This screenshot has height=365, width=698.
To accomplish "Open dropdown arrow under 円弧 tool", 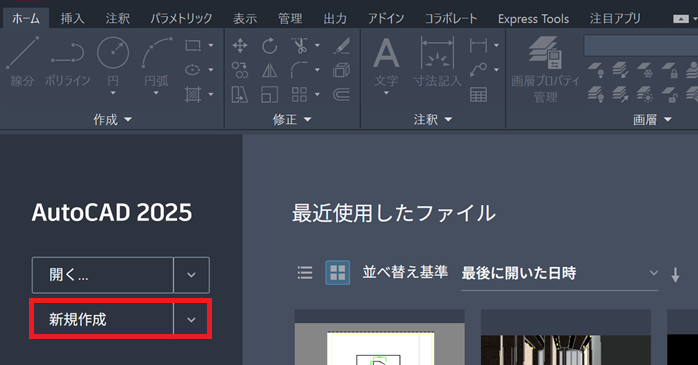I will pos(156,93).
